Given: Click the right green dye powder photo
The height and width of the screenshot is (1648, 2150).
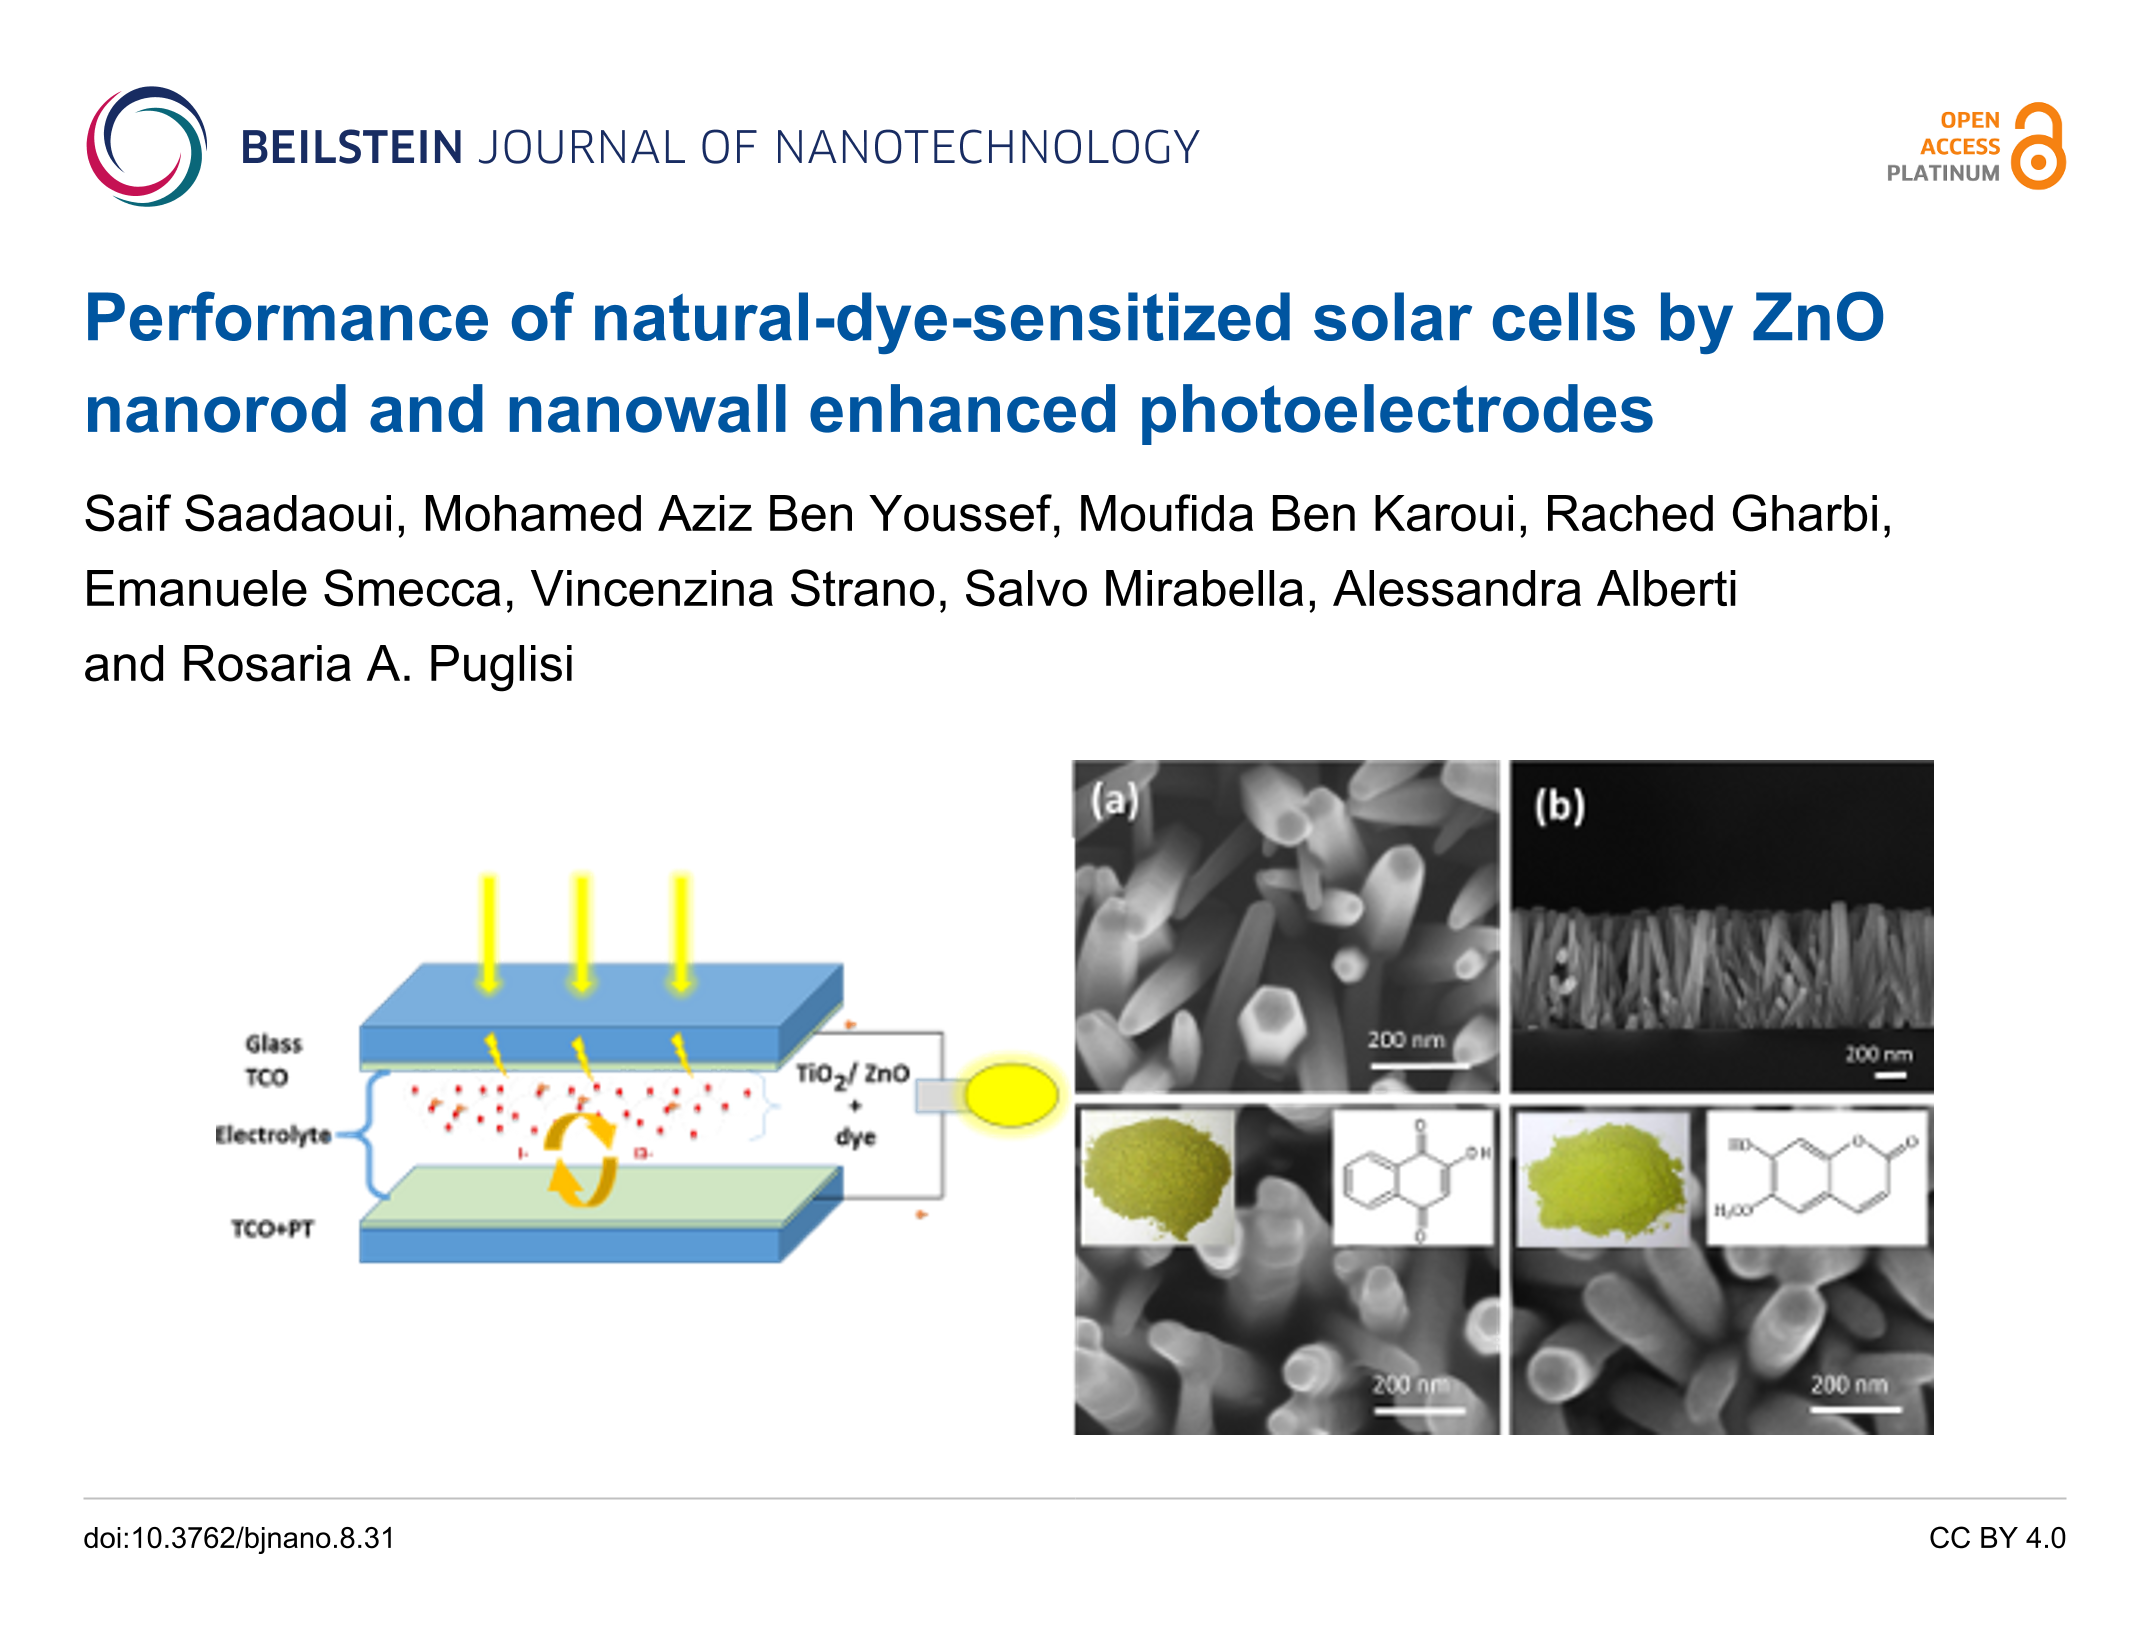Looking at the screenshot, I should [1602, 1178].
